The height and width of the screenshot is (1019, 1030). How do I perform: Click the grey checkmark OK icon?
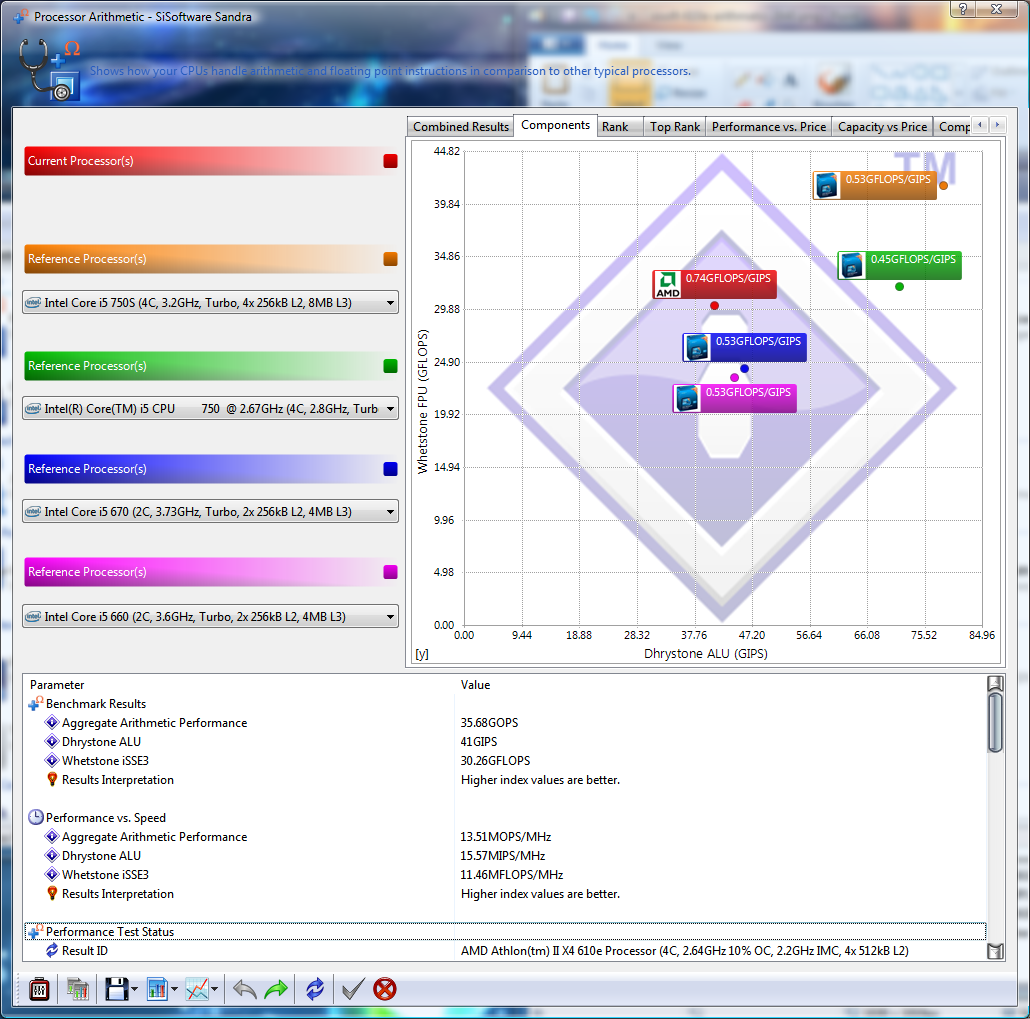[353, 989]
